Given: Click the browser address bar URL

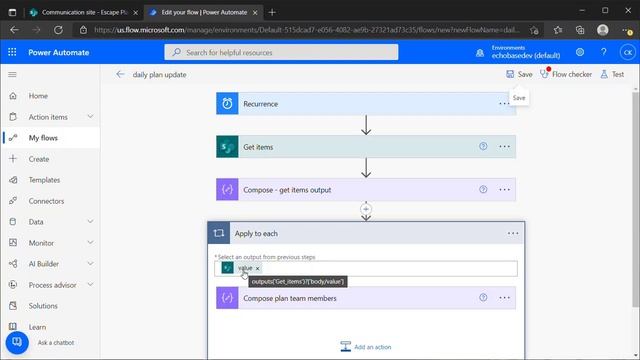Looking at the screenshot, I should pyautogui.click(x=306, y=30).
